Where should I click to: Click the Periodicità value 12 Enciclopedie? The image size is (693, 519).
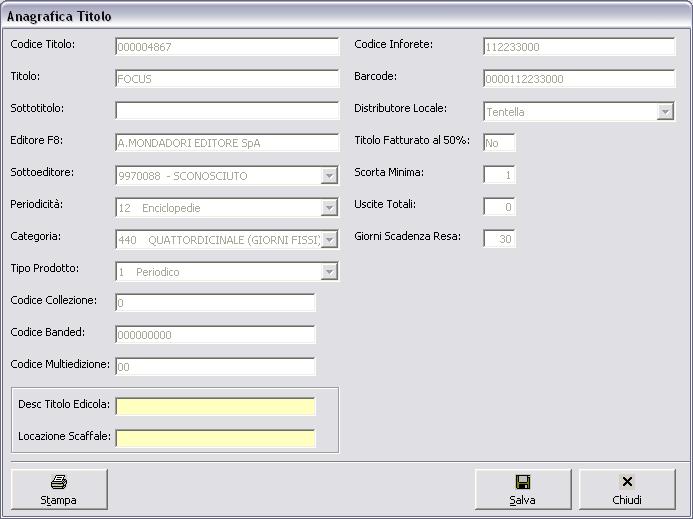click(x=160, y=208)
